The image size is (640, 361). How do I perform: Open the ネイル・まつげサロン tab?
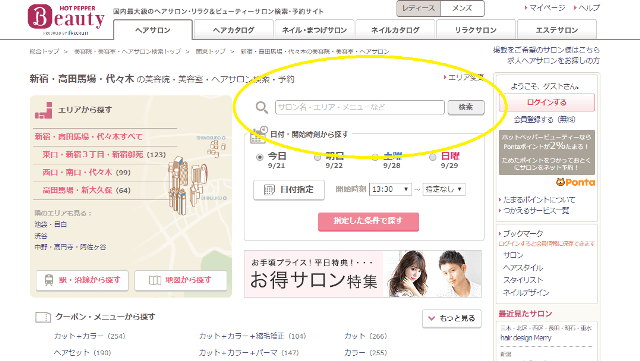(x=314, y=30)
